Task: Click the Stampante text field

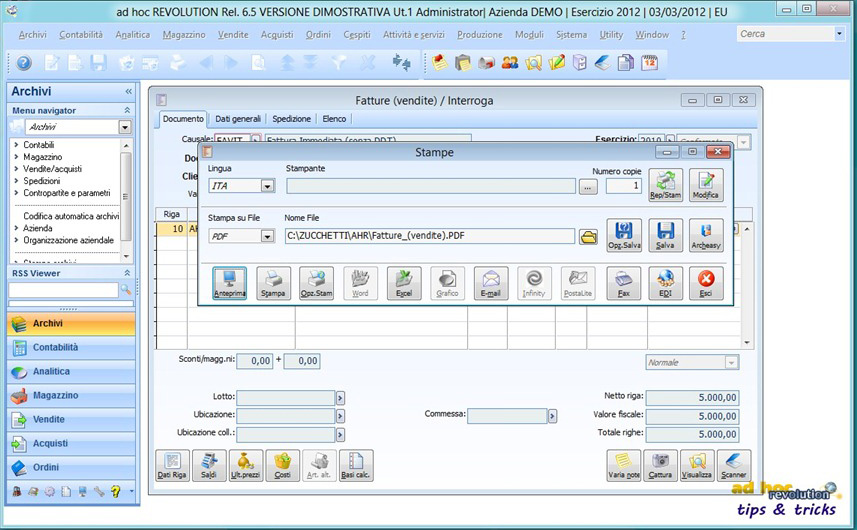Action: [431, 186]
